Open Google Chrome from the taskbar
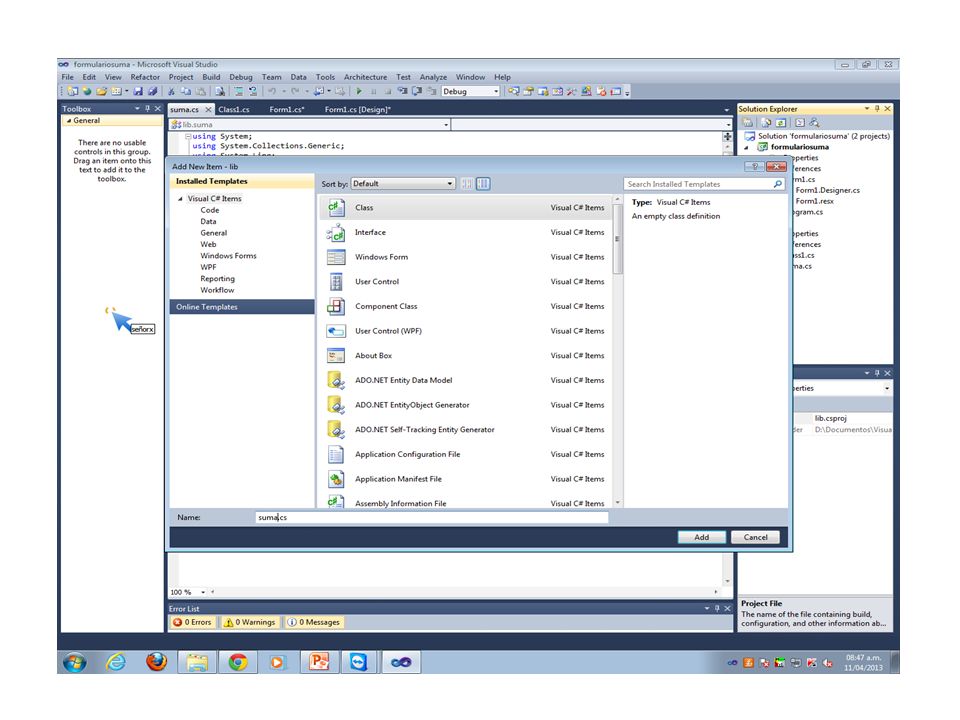960x720 pixels. click(238, 662)
